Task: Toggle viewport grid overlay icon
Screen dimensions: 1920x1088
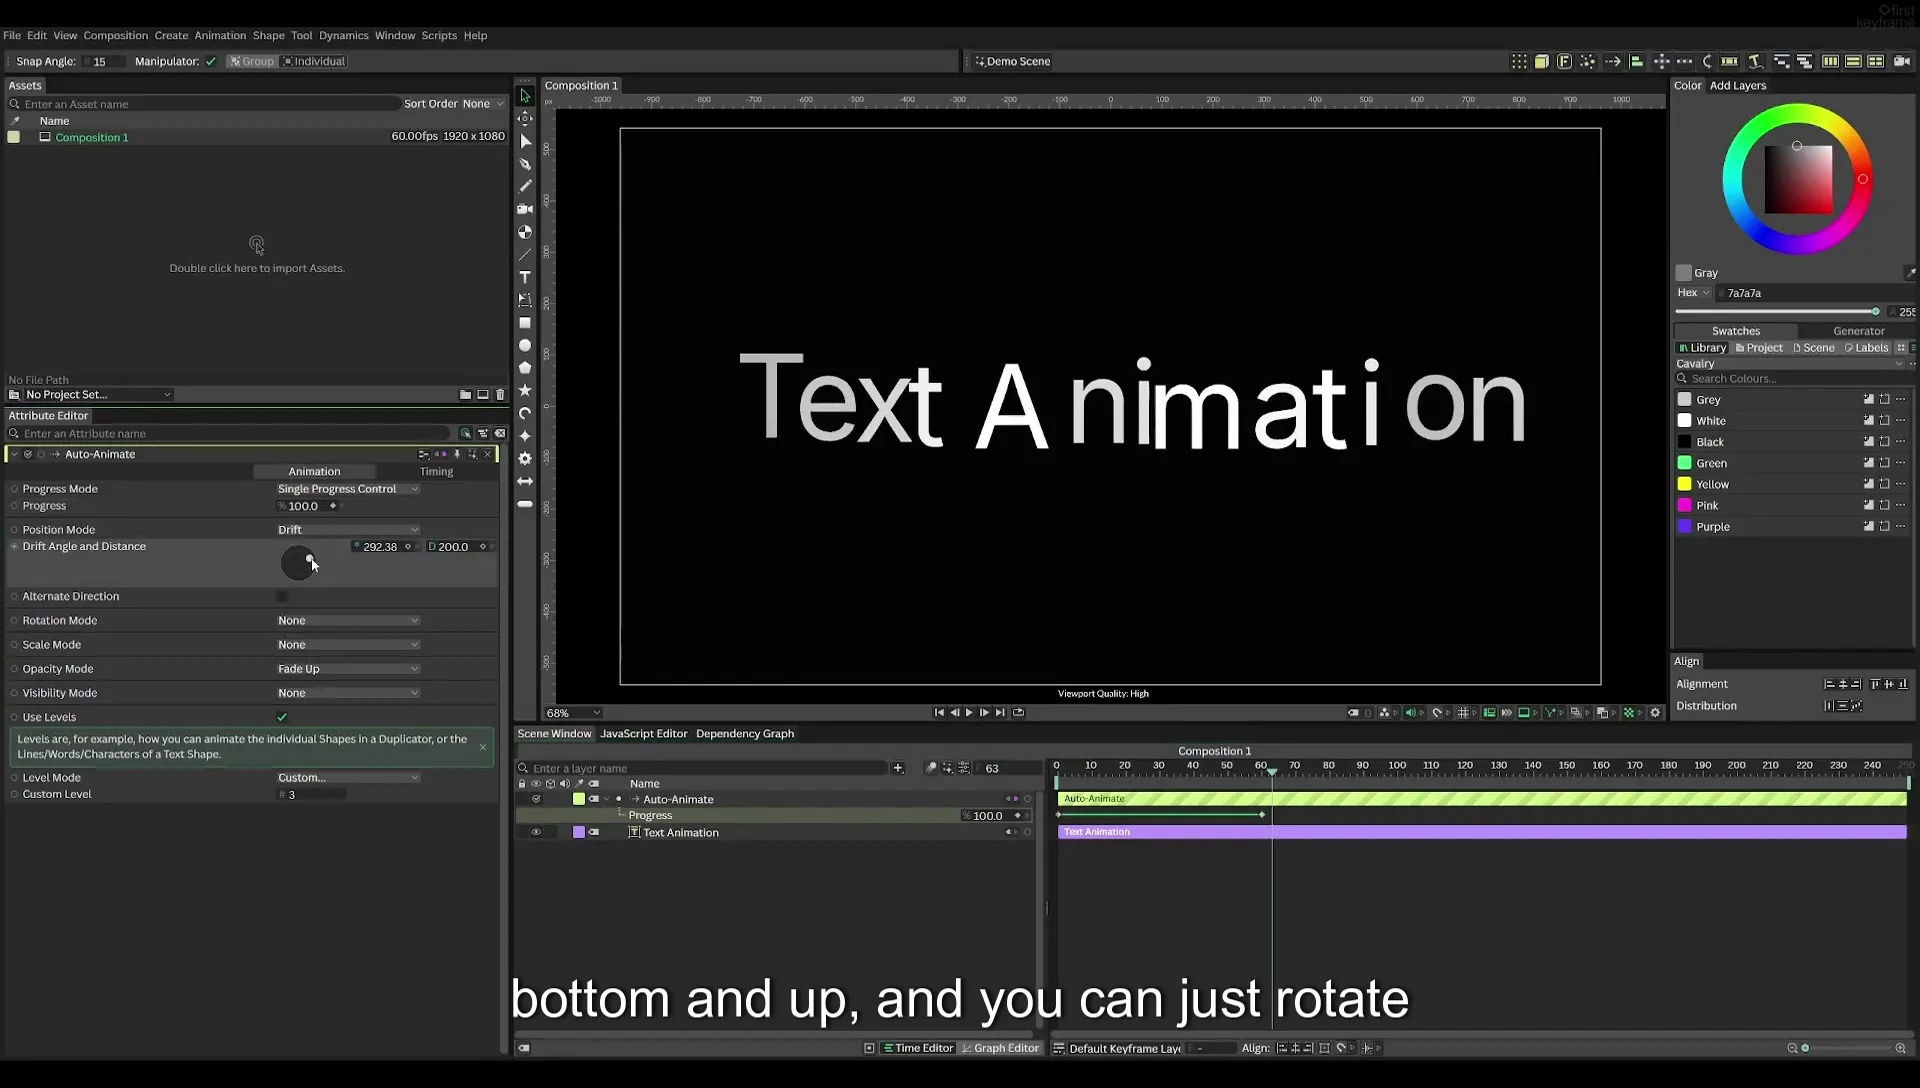Action: [1463, 713]
